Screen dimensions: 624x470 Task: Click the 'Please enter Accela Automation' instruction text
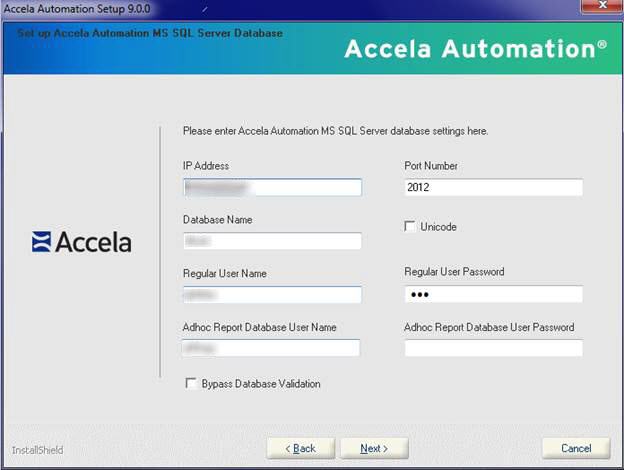[x=335, y=131]
